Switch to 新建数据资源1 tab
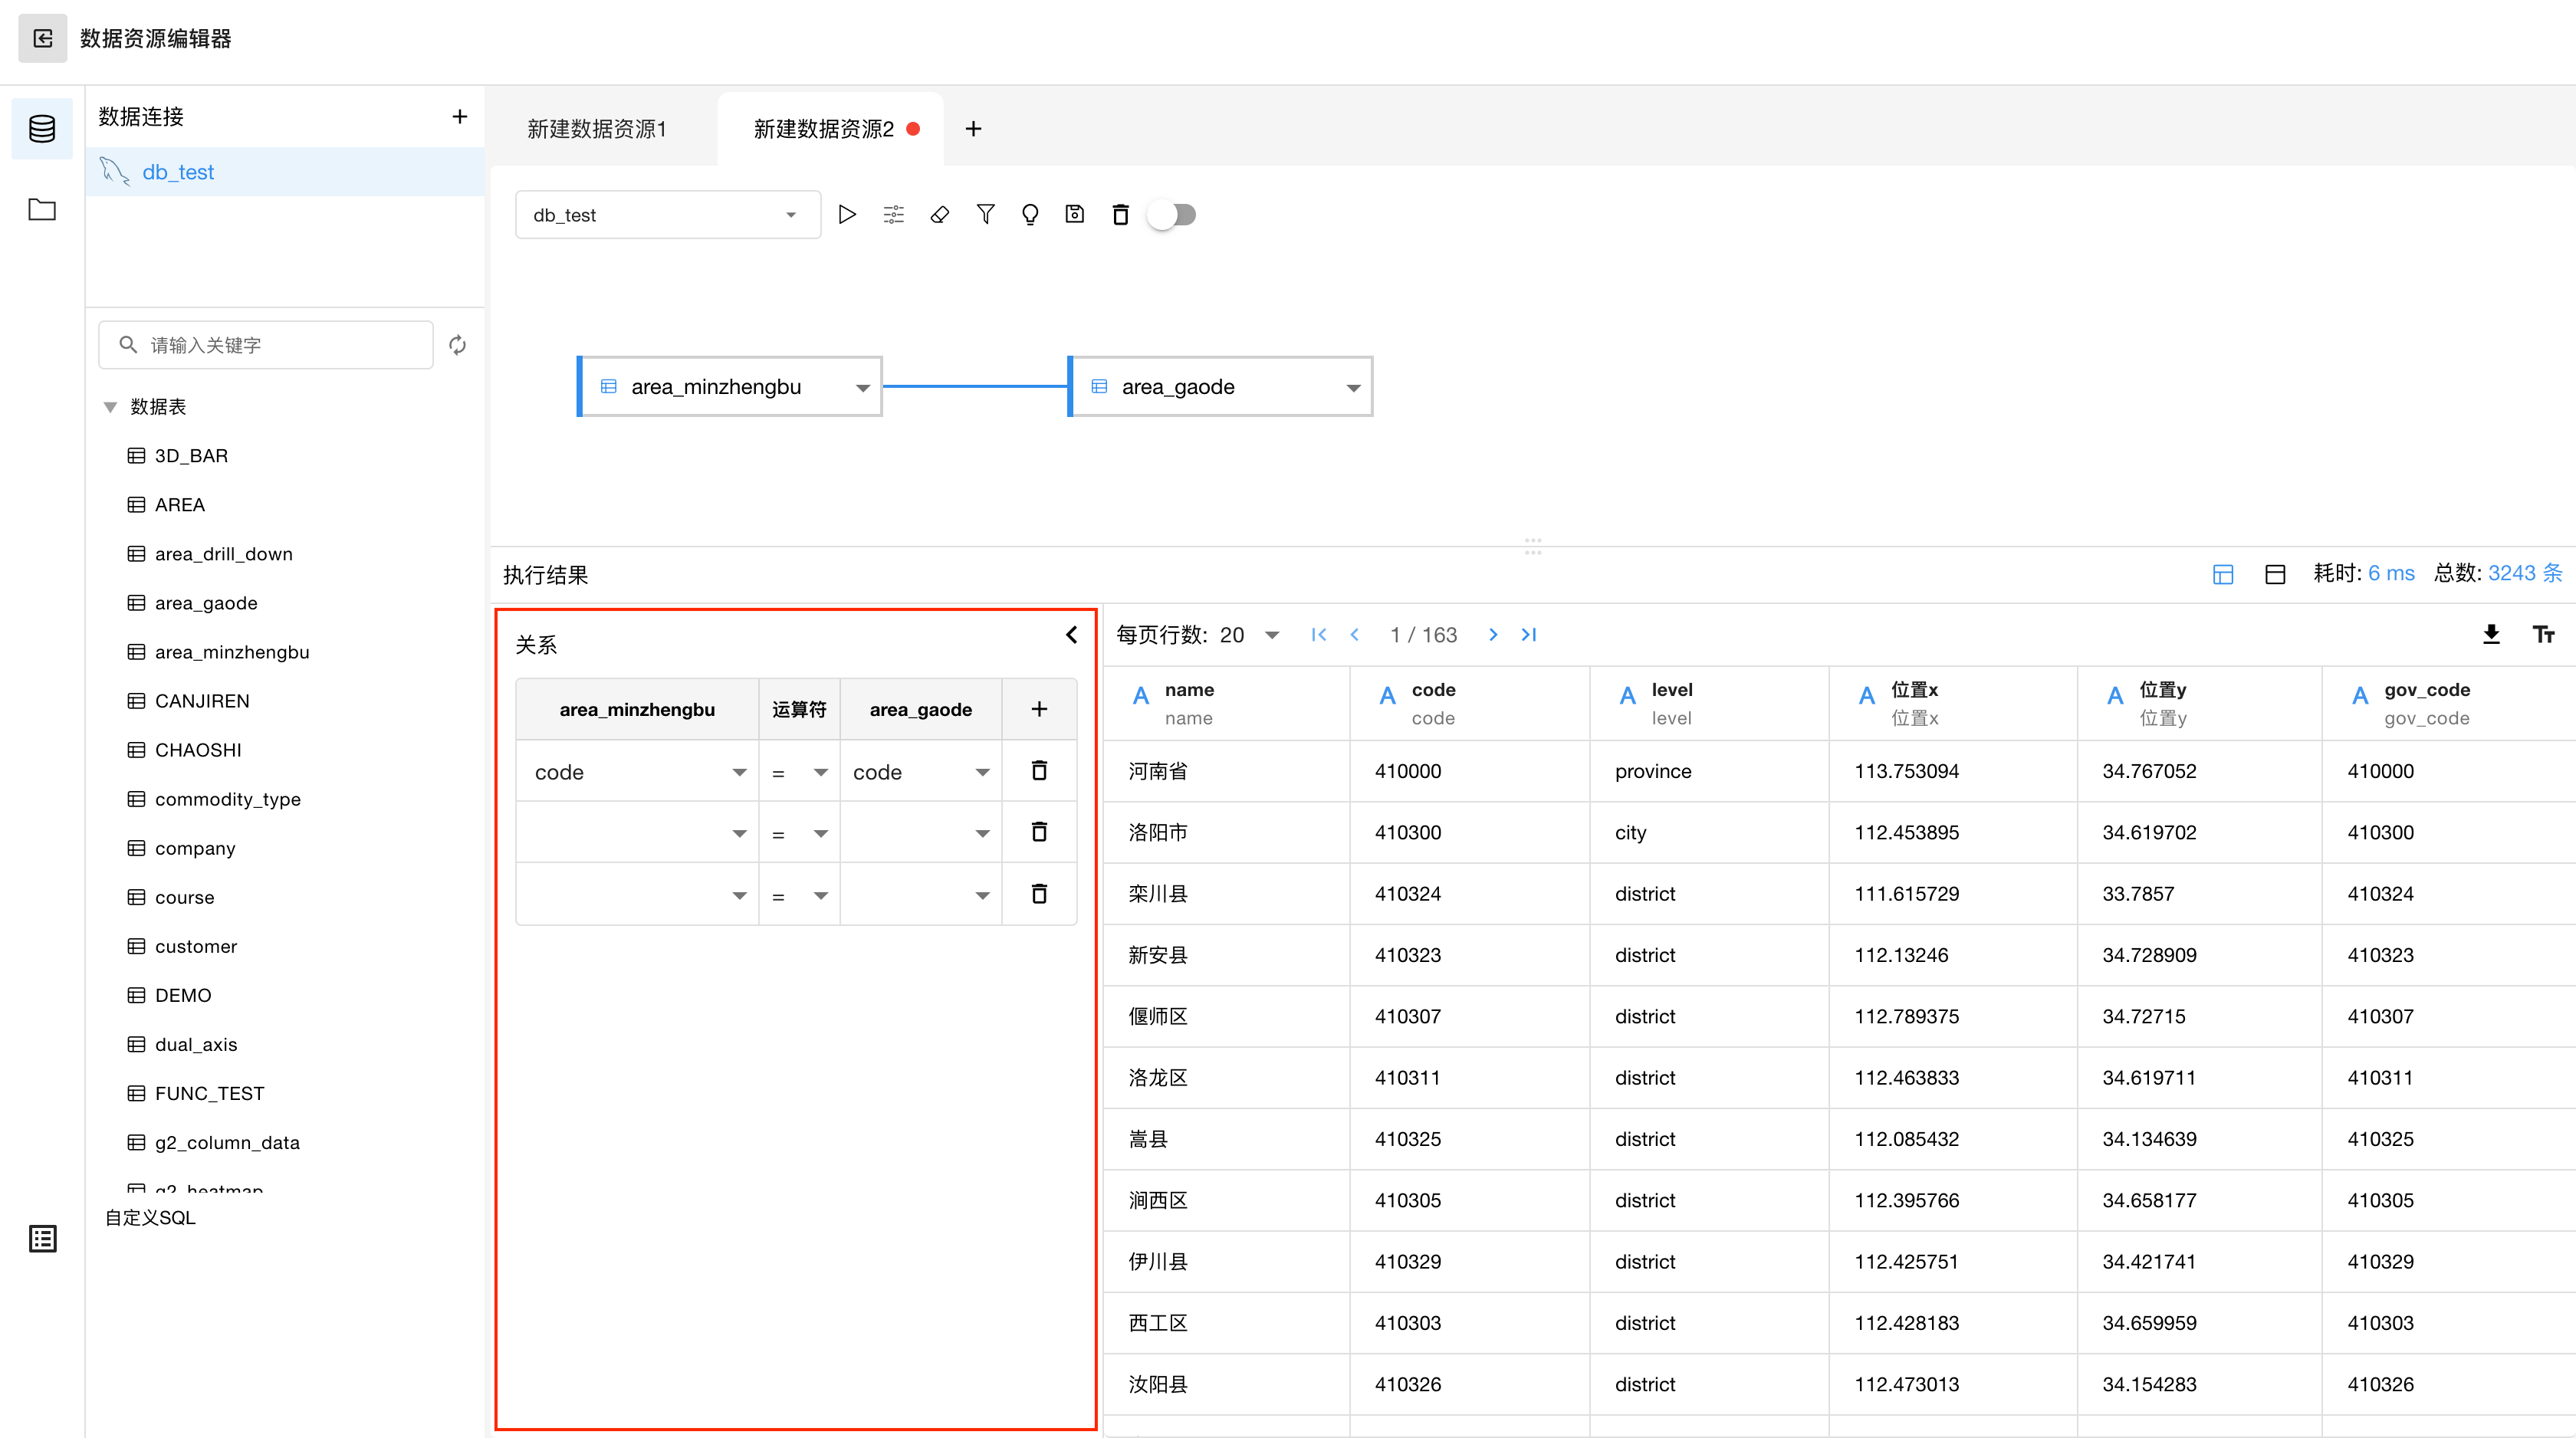This screenshot has height=1438, width=2576. click(x=597, y=129)
